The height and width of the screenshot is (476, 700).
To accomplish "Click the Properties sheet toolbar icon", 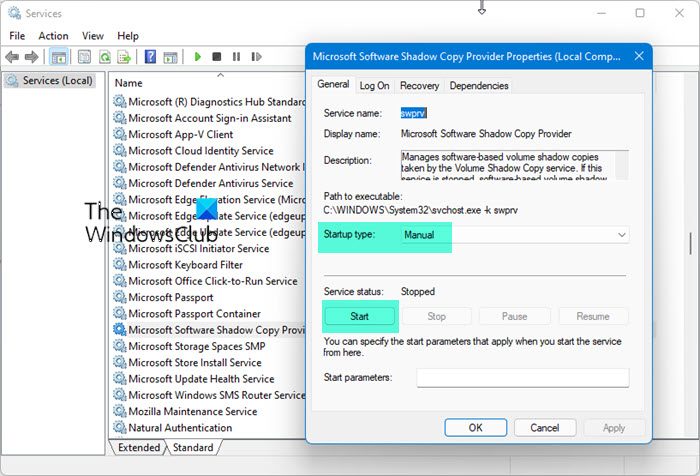I will point(84,57).
